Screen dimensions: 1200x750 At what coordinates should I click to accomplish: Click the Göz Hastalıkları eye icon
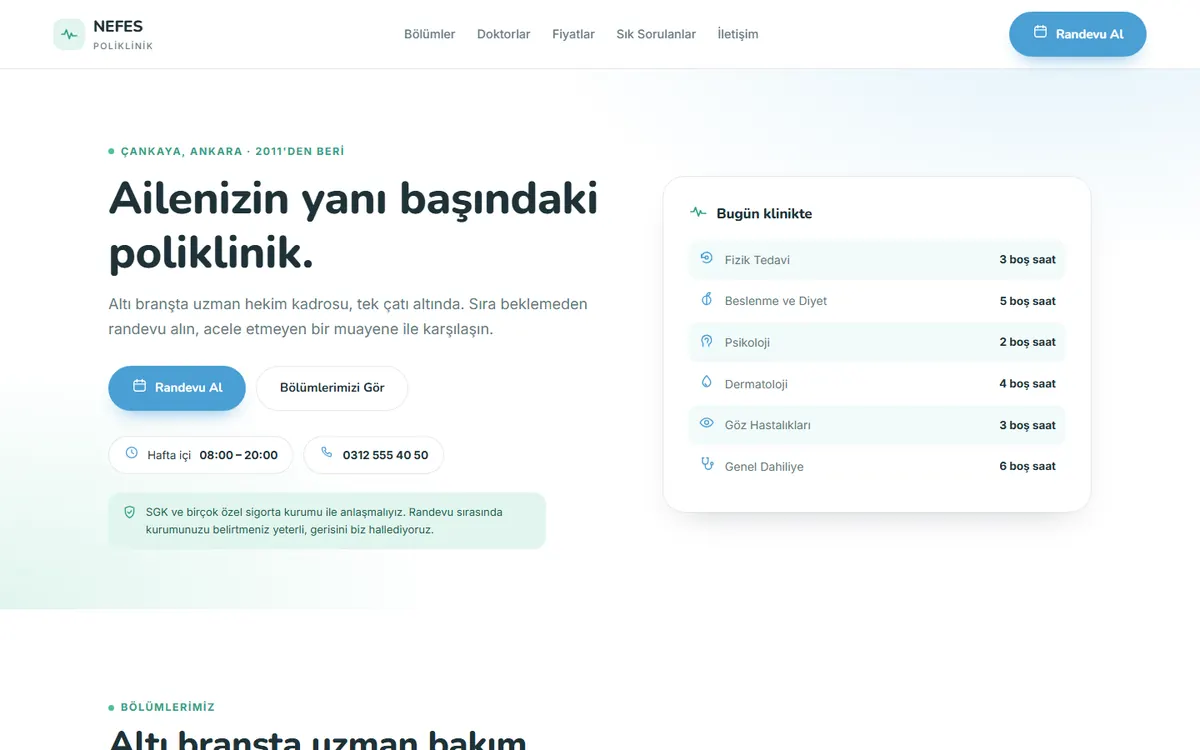(706, 424)
